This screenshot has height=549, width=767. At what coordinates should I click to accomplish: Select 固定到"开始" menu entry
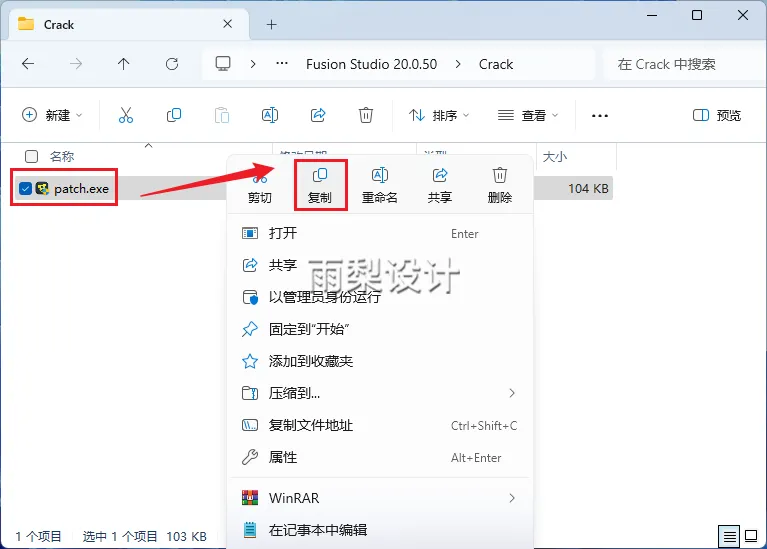(381, 329)
